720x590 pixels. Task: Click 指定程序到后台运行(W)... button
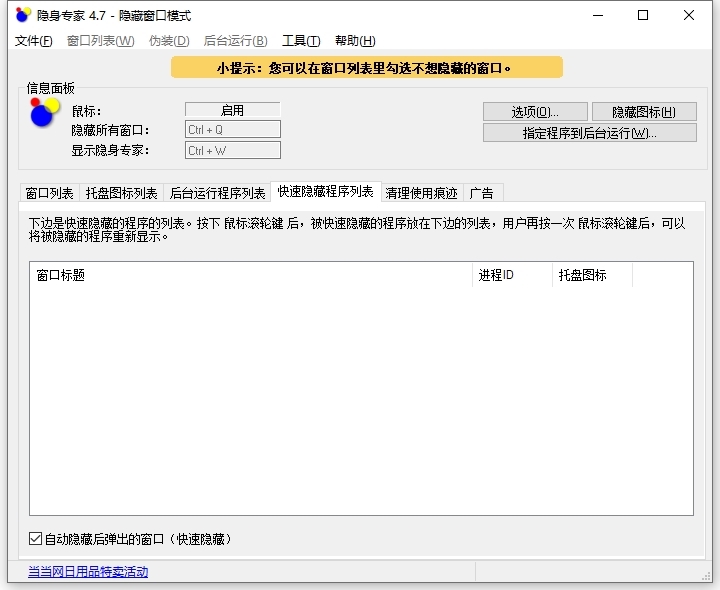pyautogui.click(x=589, y=133)
